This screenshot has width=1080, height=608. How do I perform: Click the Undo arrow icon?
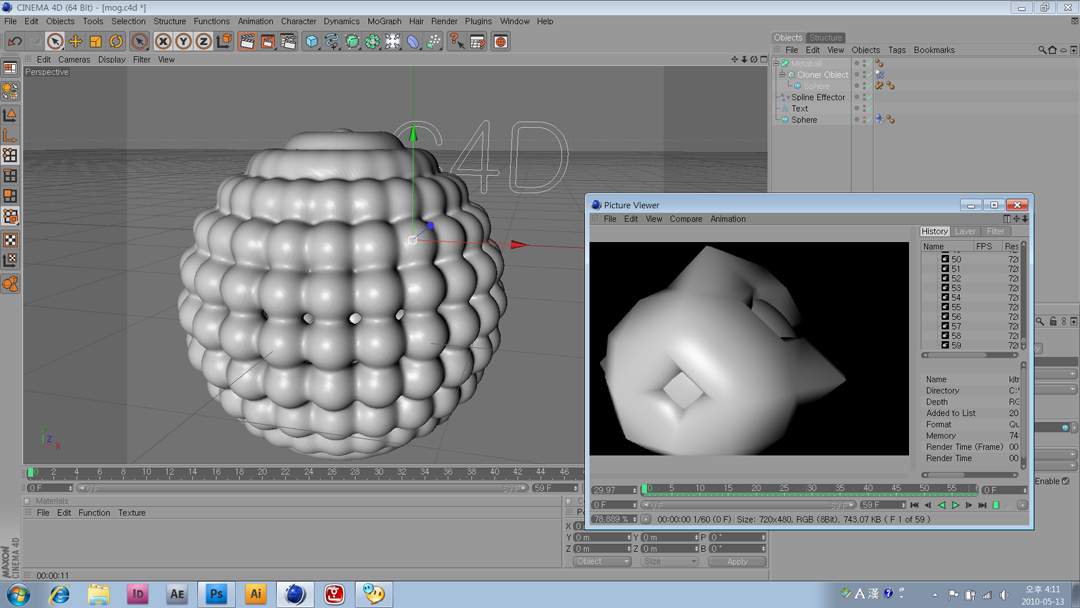14,42
